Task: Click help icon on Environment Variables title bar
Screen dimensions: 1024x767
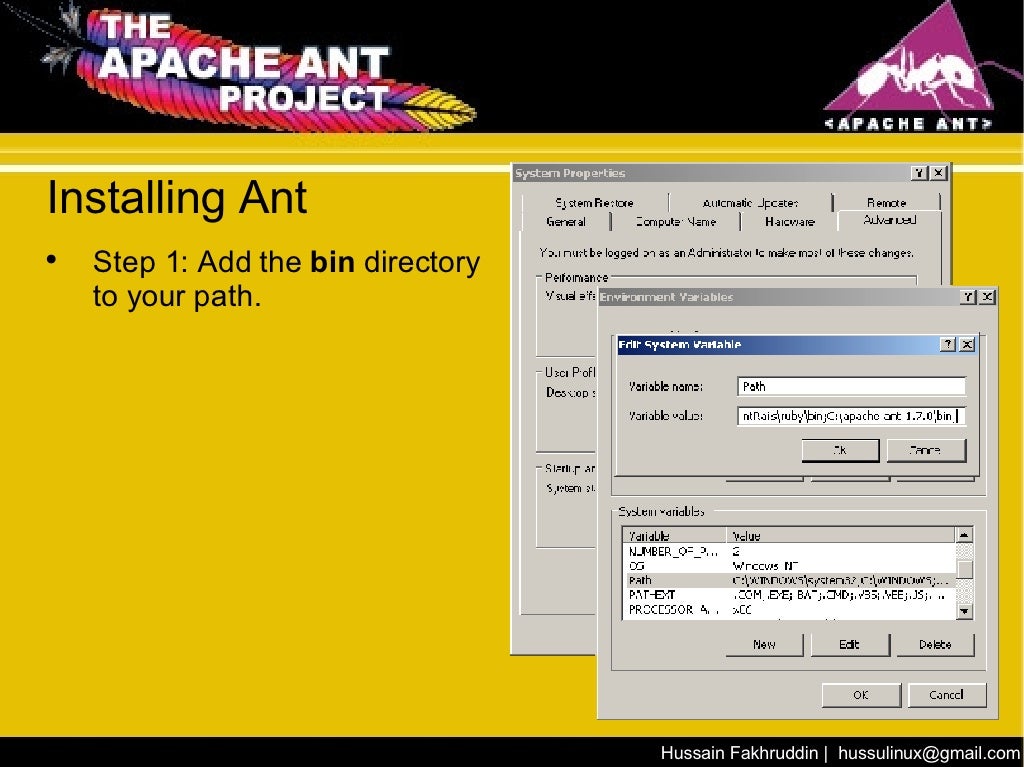Action: (969, 297)
